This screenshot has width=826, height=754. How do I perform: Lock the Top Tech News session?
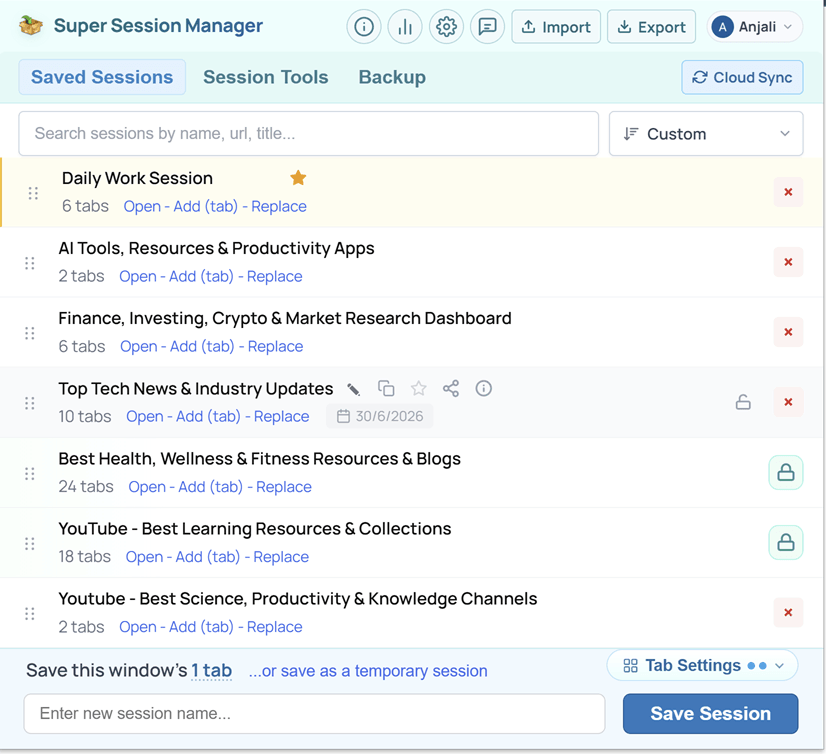click(743, 402)
